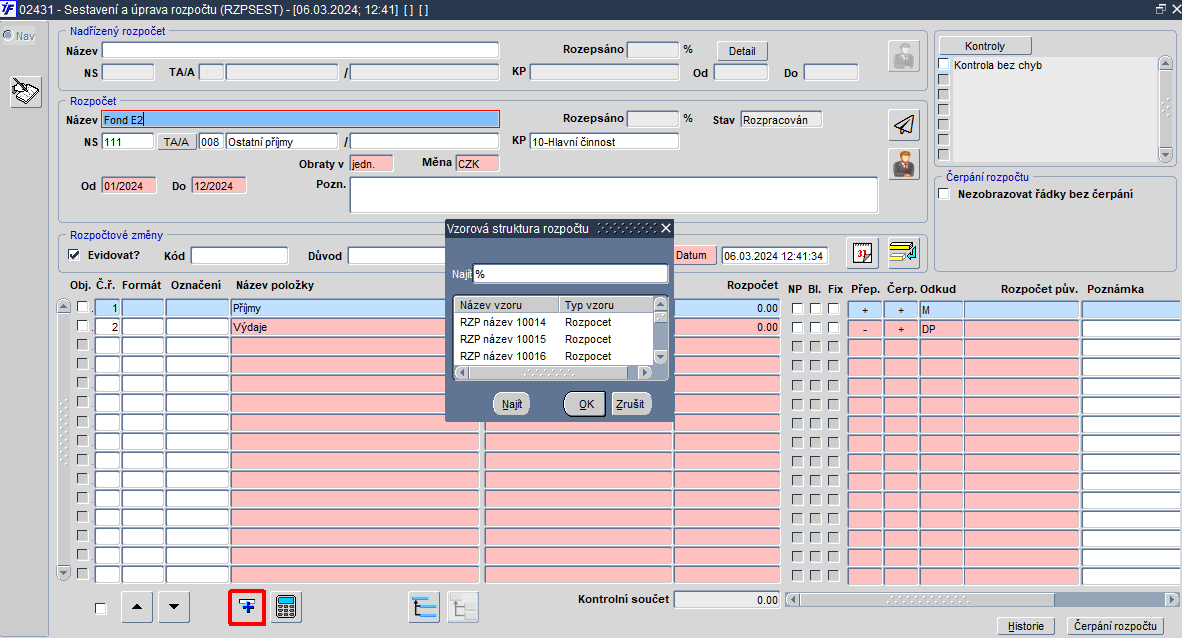Click the TA/A button in Rozpočet
Screen dimensions: 1182x638
176,142
